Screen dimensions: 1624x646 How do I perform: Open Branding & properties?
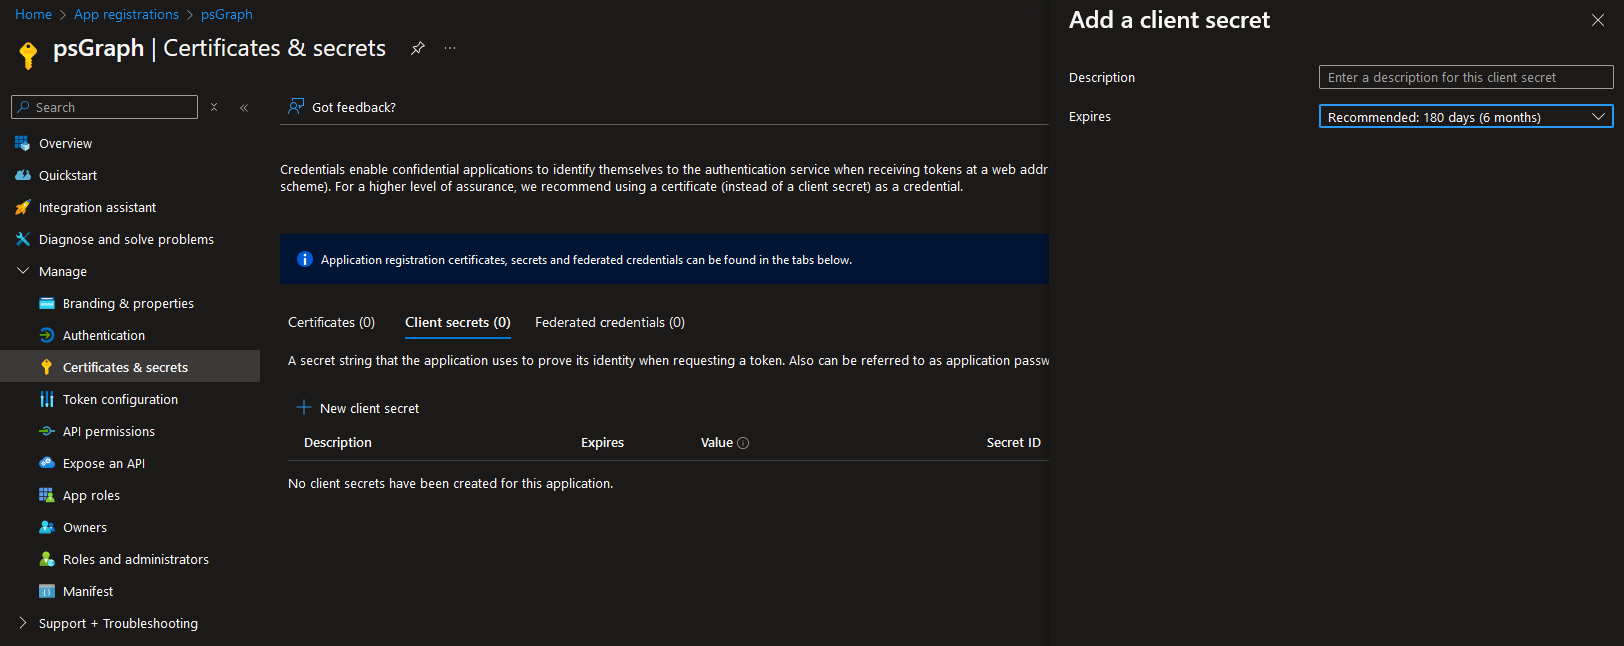(x=130, y=303)
